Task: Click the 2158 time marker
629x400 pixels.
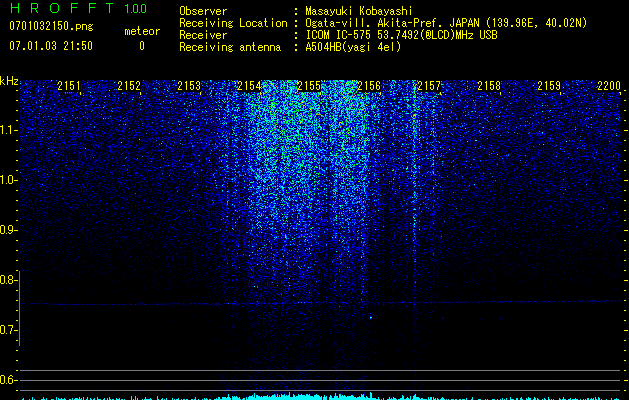Action: tap(489, 85)
